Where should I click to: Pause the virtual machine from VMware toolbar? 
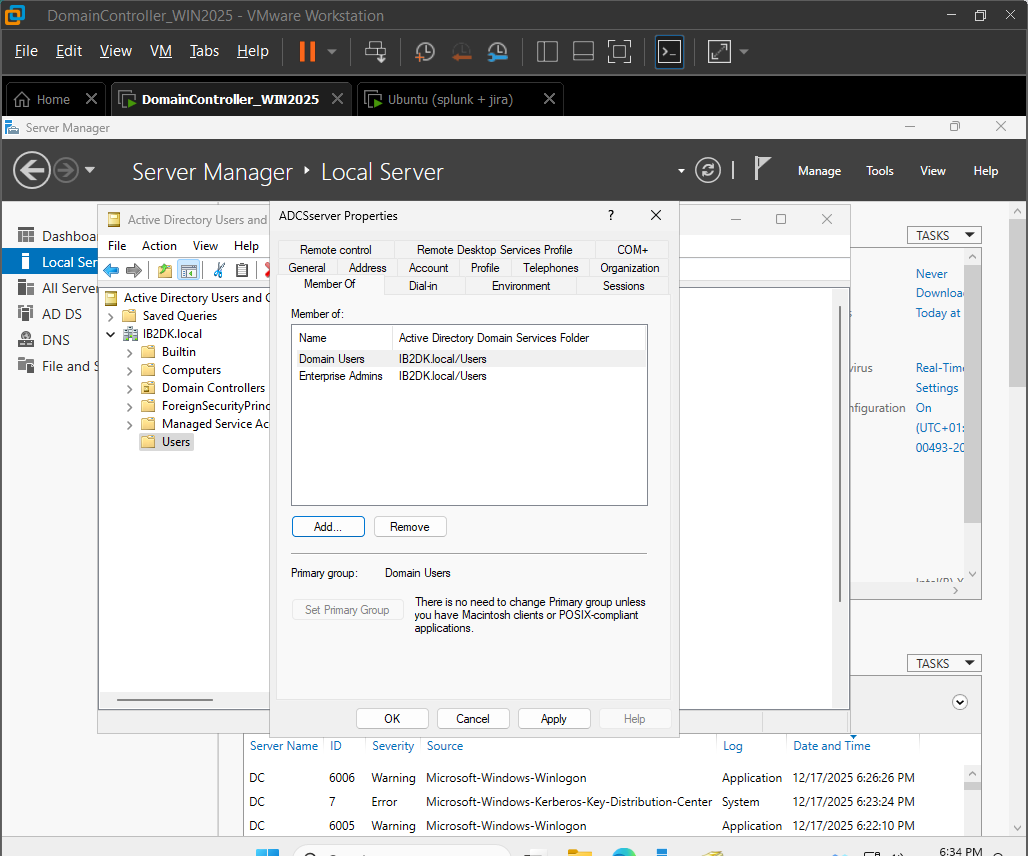[307, 51]
